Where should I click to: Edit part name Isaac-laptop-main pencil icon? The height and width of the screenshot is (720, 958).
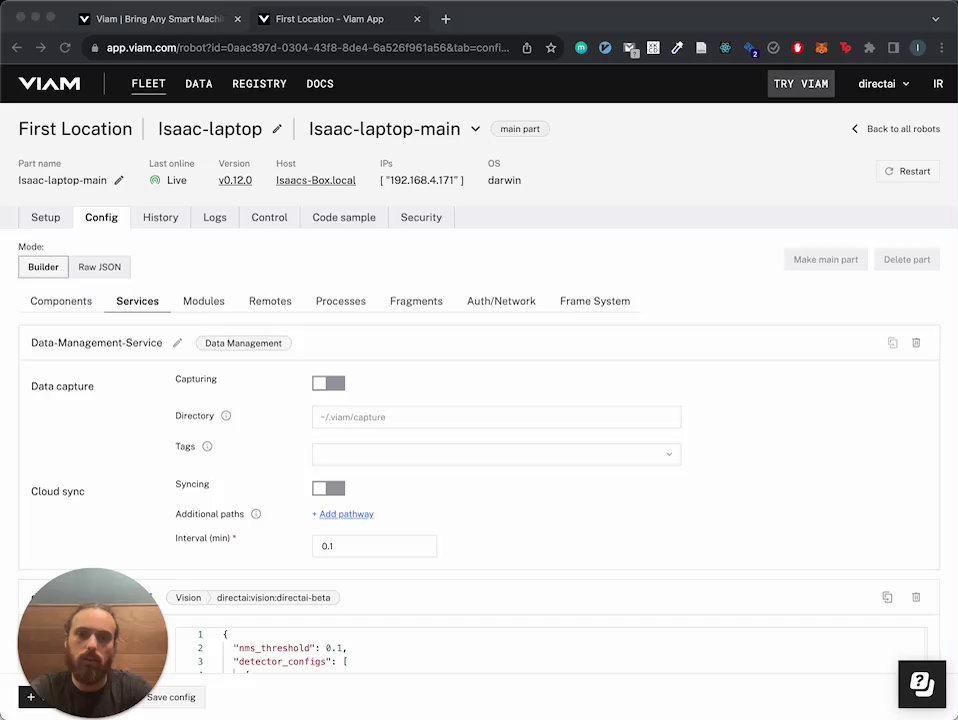[119, 180]
